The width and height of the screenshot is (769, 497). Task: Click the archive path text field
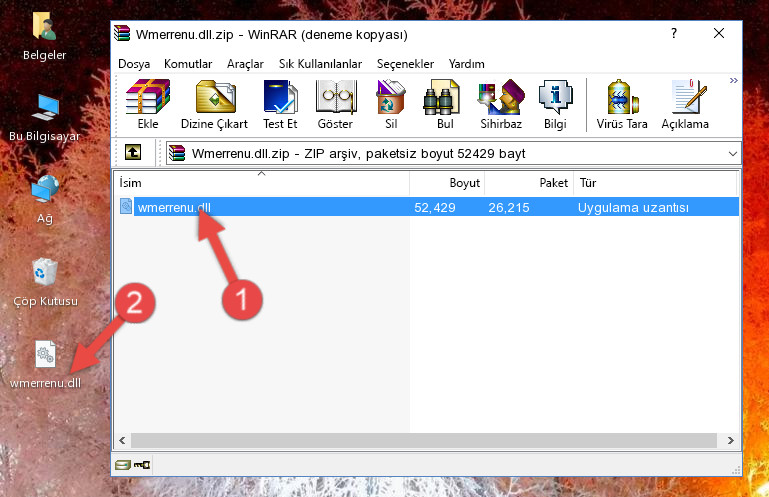click(454, 154)
